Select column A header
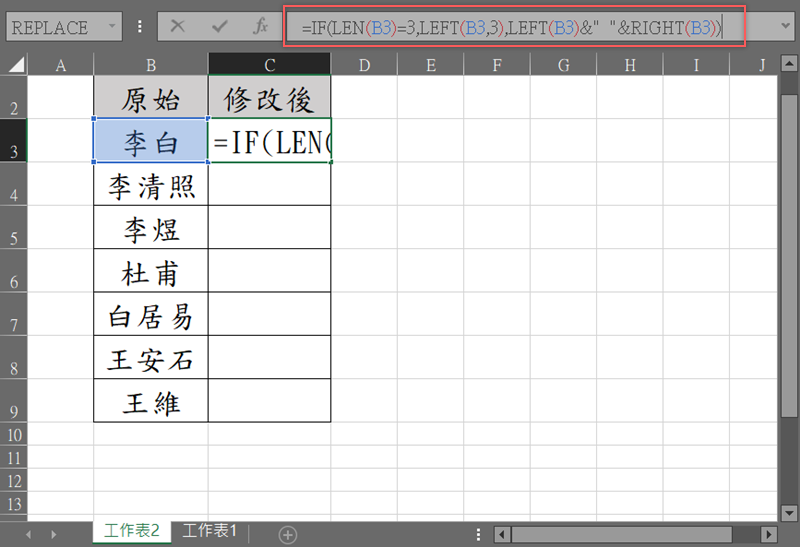800x547 pixels. (x=61, y=65)
